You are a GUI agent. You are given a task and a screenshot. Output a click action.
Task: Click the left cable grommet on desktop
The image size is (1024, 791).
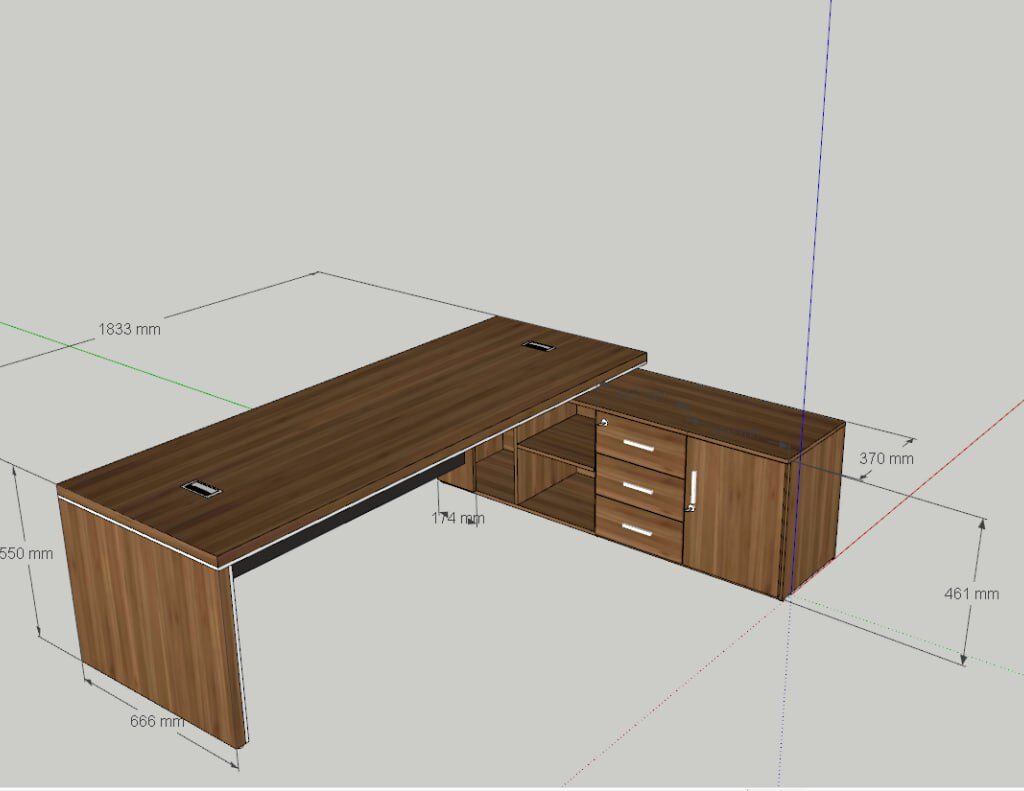(201, 488)
